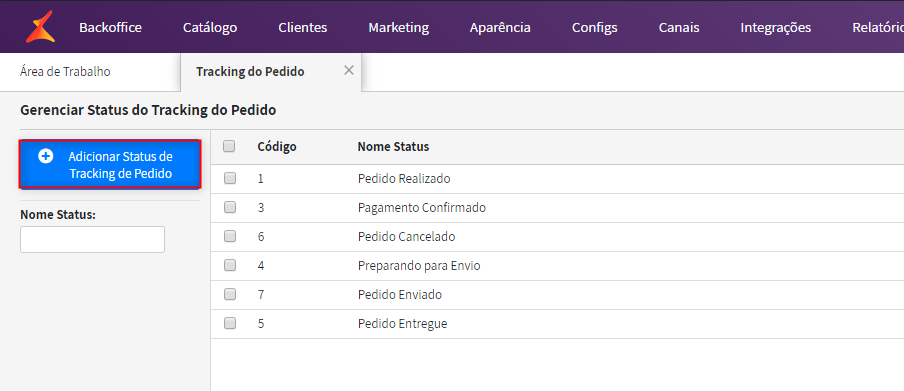Select the Pedido Cancelado checkbox
This screenshot has height=391, width=904.
point(230,236)
